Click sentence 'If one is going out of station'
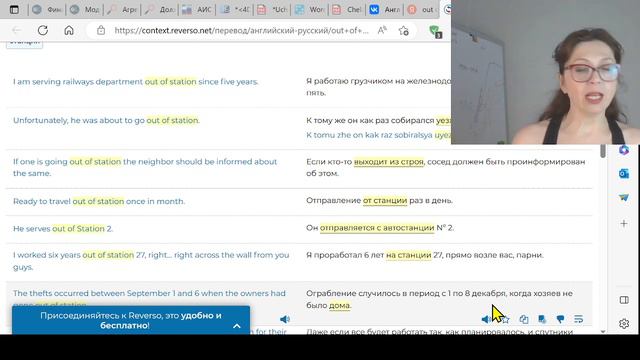The width and height of the screenshot is (640, 360). [145, 167]
